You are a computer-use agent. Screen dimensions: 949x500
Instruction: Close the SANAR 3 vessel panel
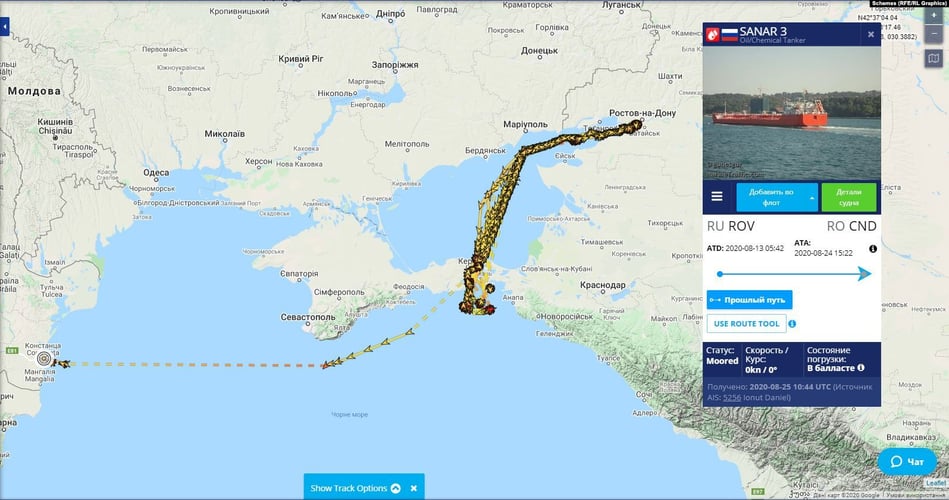pos(870,34)
